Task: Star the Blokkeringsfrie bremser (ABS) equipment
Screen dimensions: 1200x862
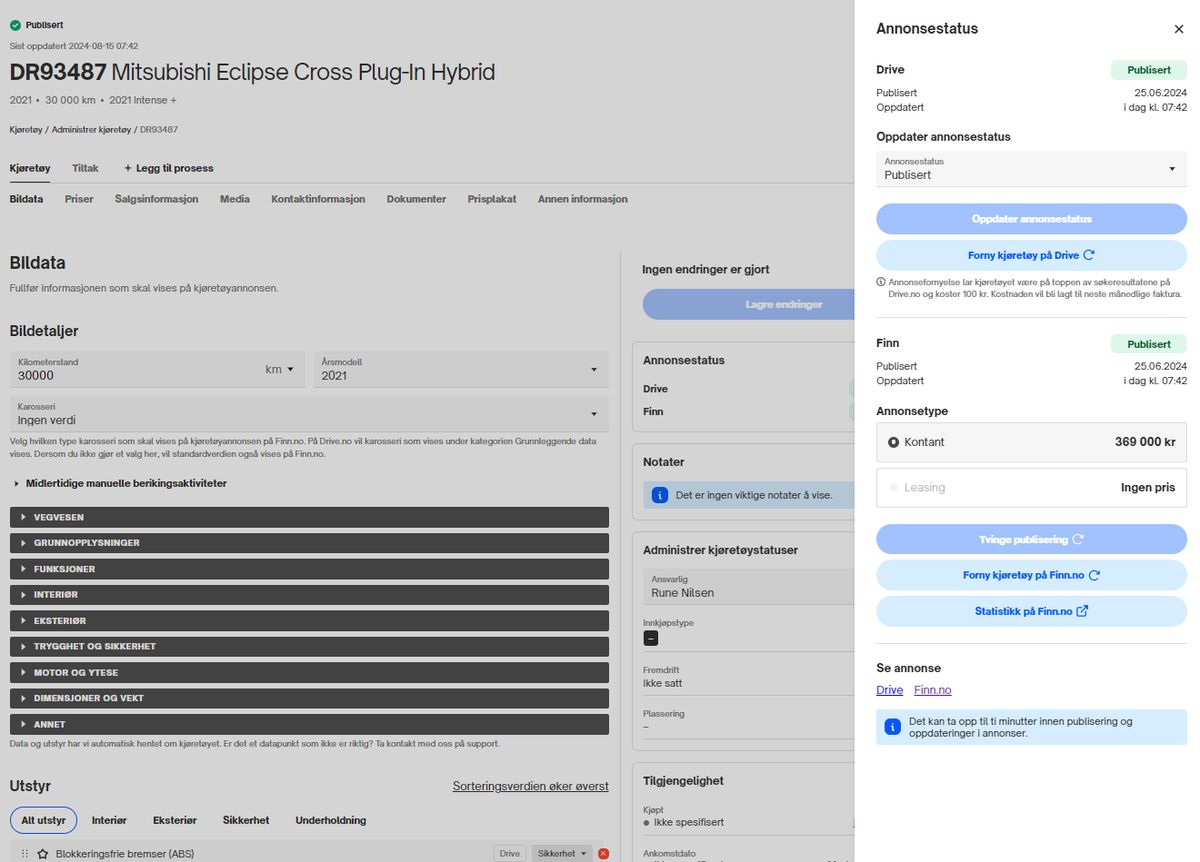Action: coord(43,854)
